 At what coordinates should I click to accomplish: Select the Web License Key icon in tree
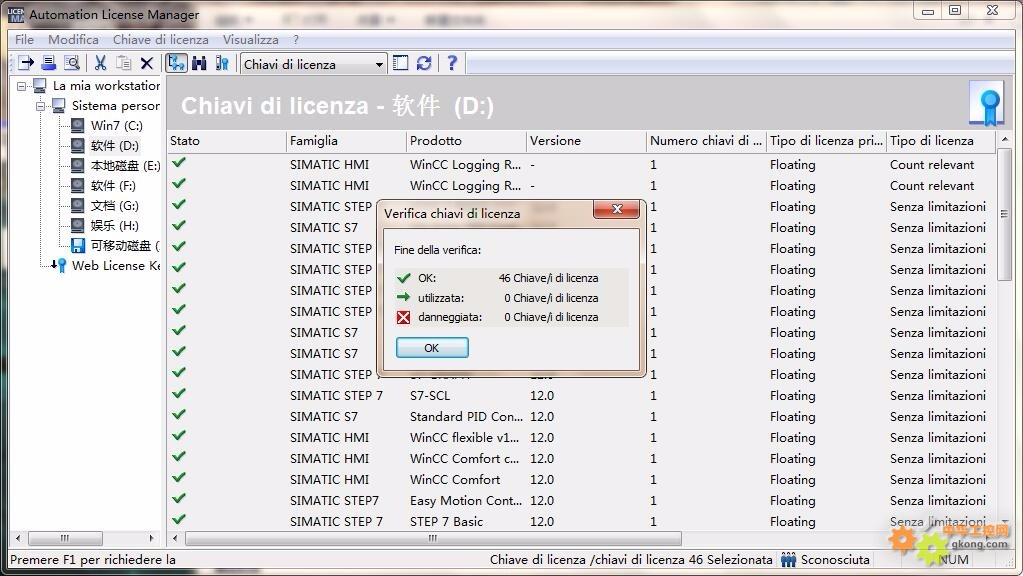[x=60, y=265]
